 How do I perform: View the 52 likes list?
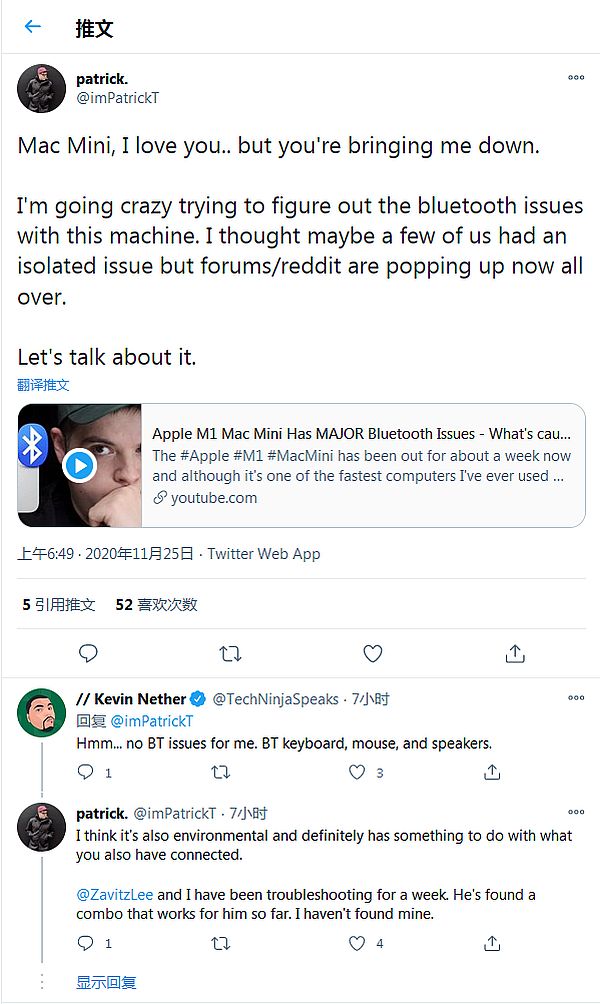point(156,604)
